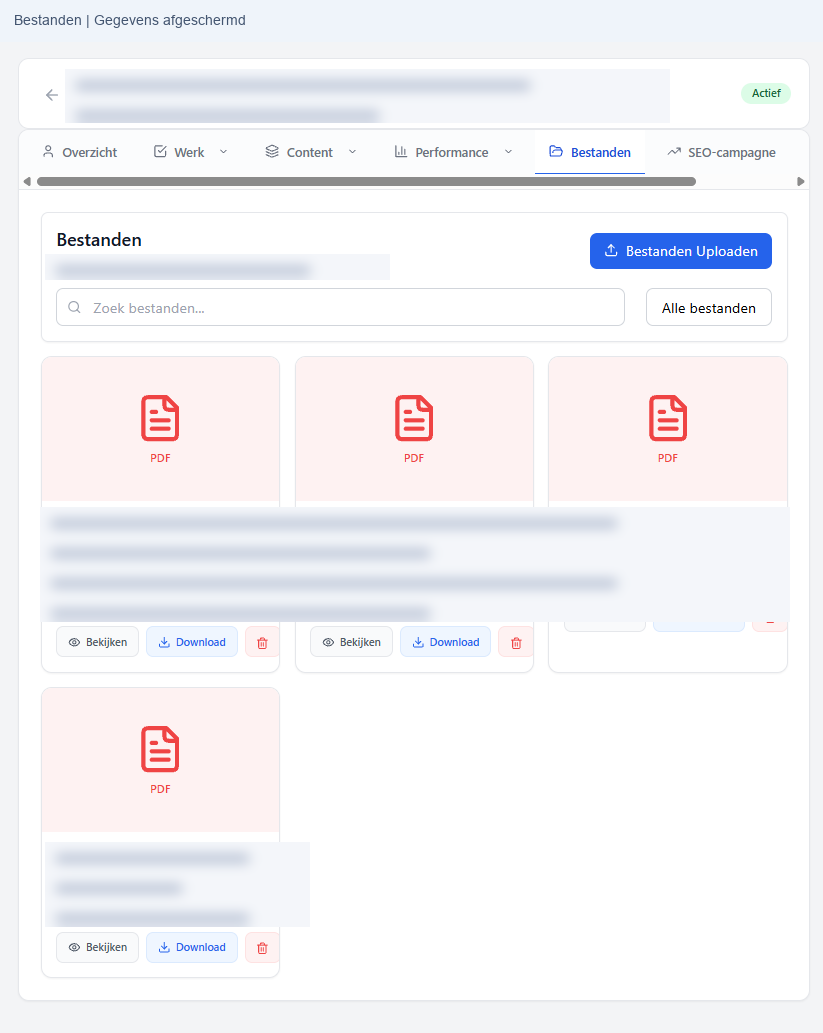Switch to the SEO-campagne tab
This screenshot has height=1033, width=823.
[x=721, y=152]
